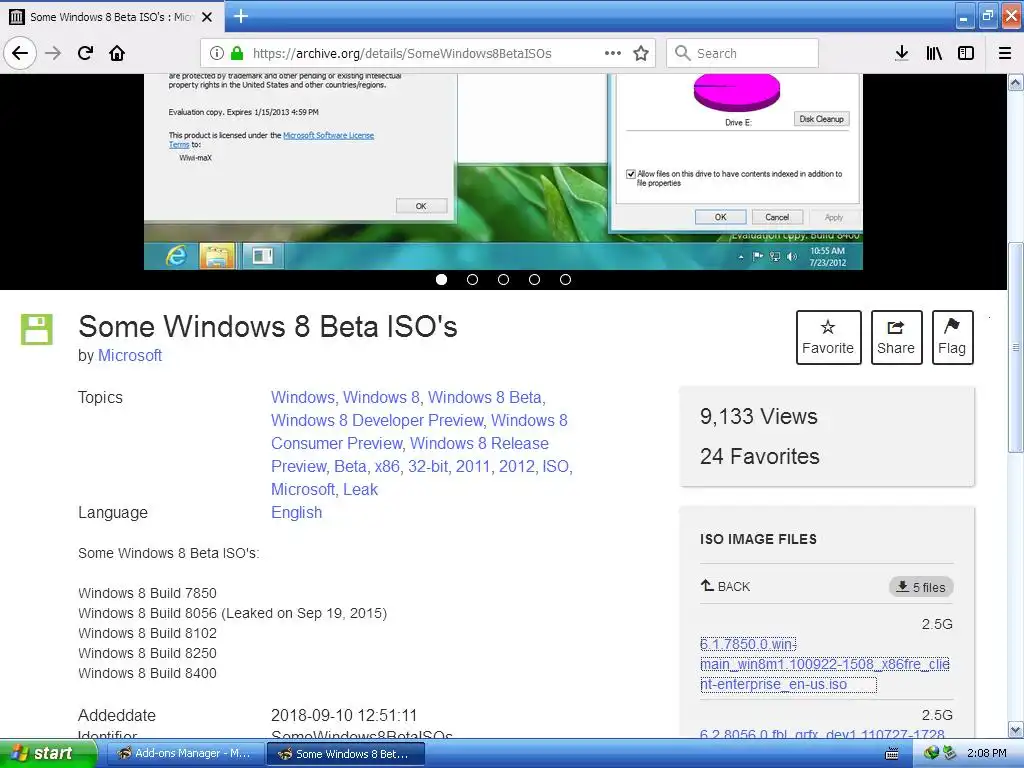Click 'Windows 8 Build 8400' line
Viewport: 1024px width, 768px height.
148,673
